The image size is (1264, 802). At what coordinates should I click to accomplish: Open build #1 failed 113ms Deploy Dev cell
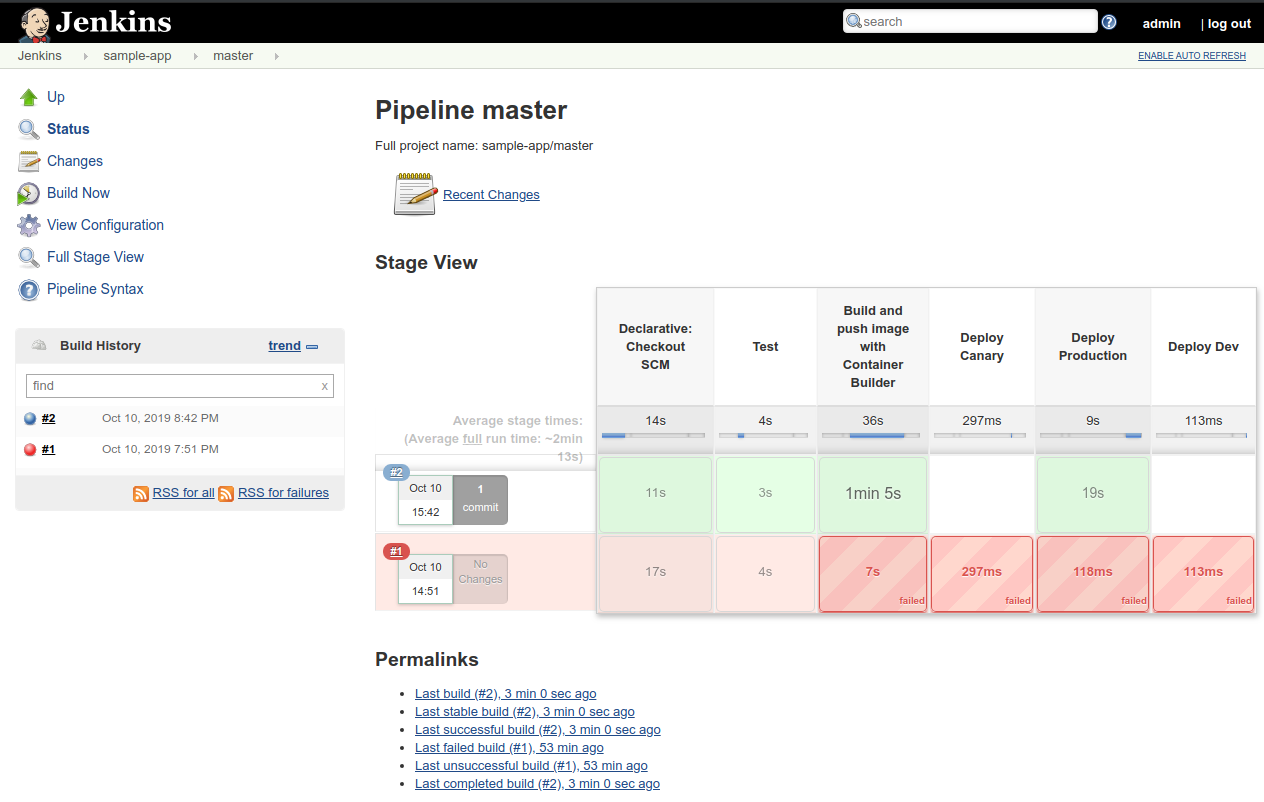pos(1203,573)
